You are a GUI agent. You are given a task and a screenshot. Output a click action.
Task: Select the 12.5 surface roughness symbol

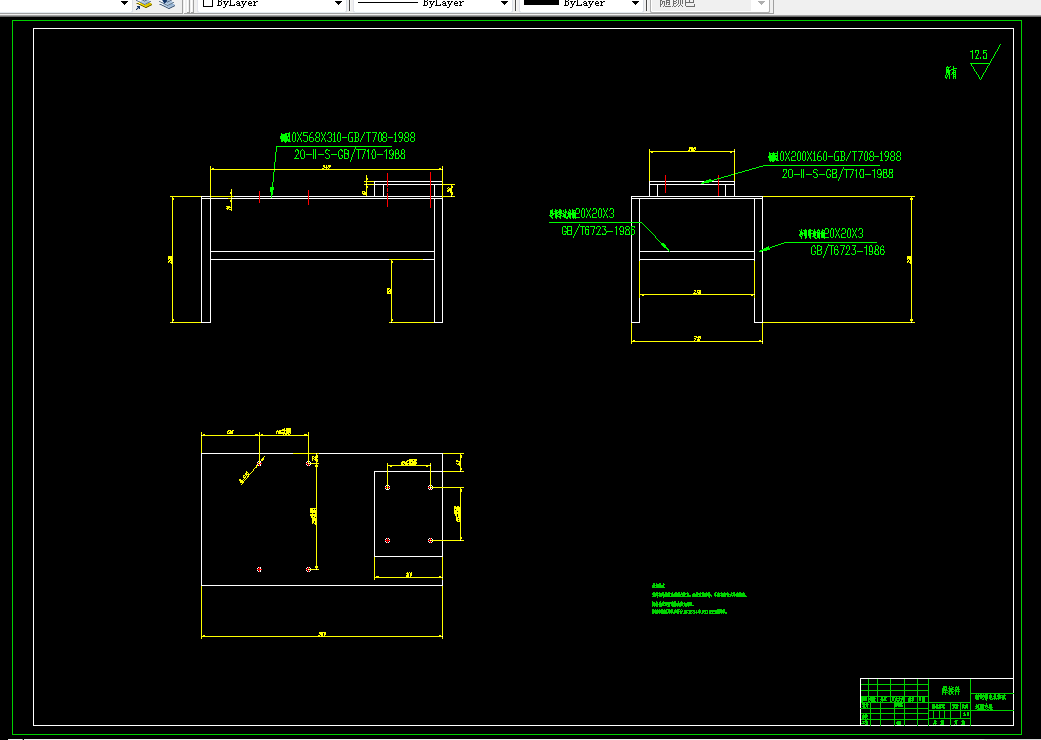click(x=984, y=63)
